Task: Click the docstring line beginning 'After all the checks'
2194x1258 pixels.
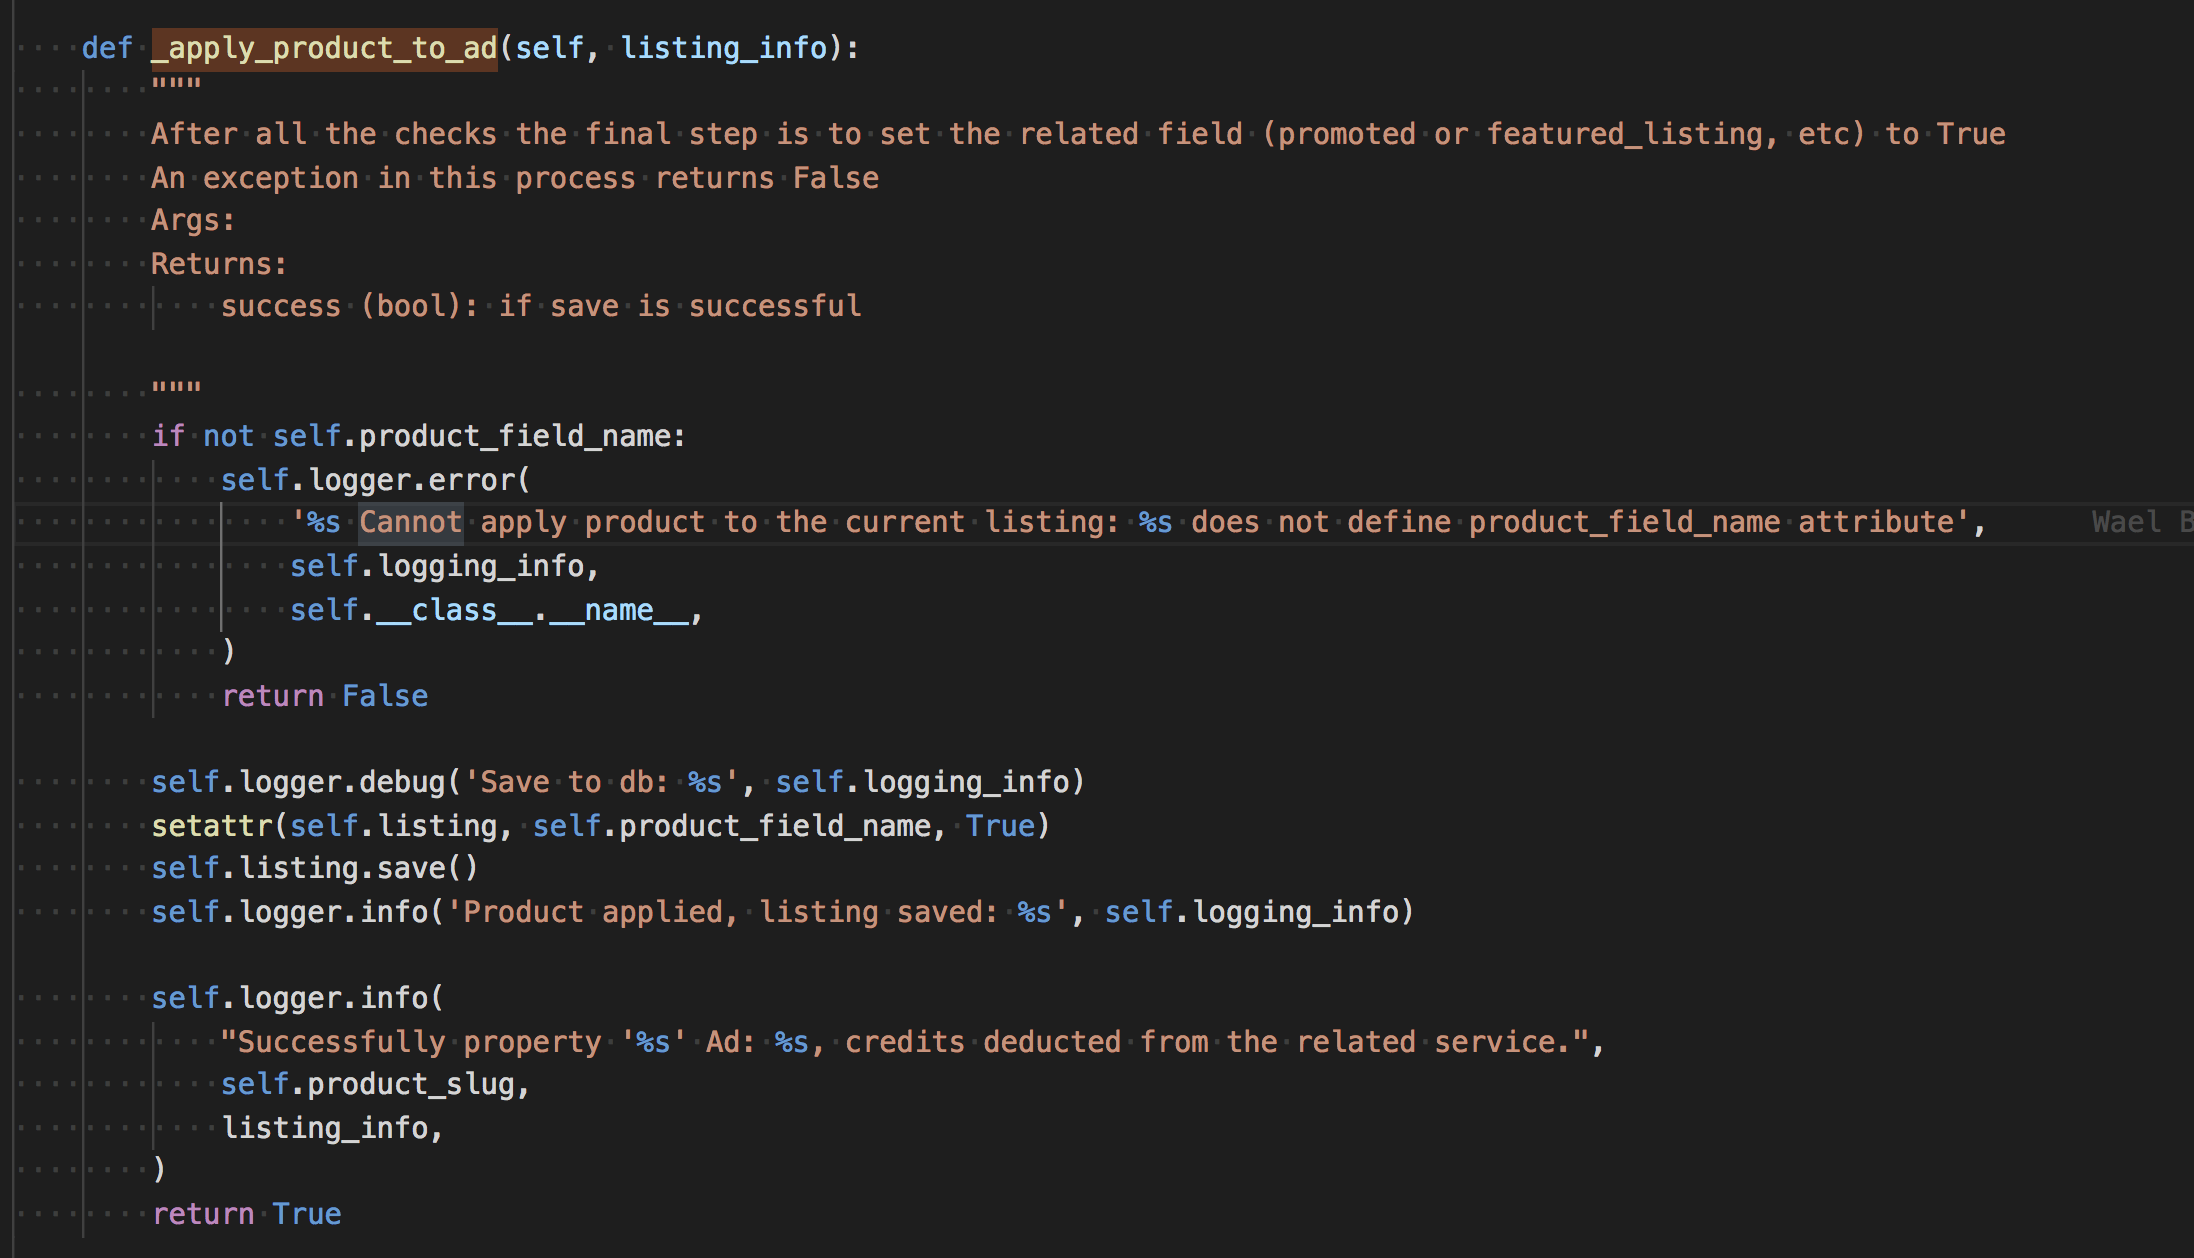Action: coord(1078,134)
